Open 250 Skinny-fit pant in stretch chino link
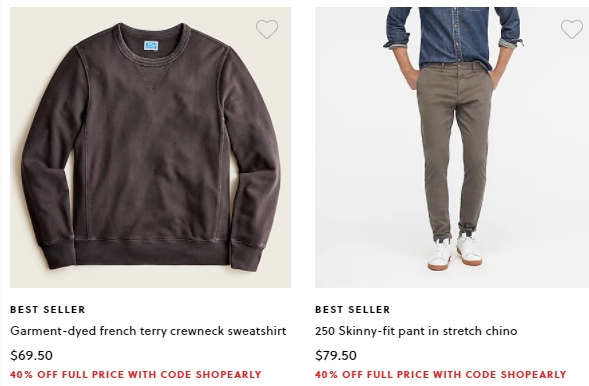The image size is (589, 386). pyautogui.click(x=416, y=331)
